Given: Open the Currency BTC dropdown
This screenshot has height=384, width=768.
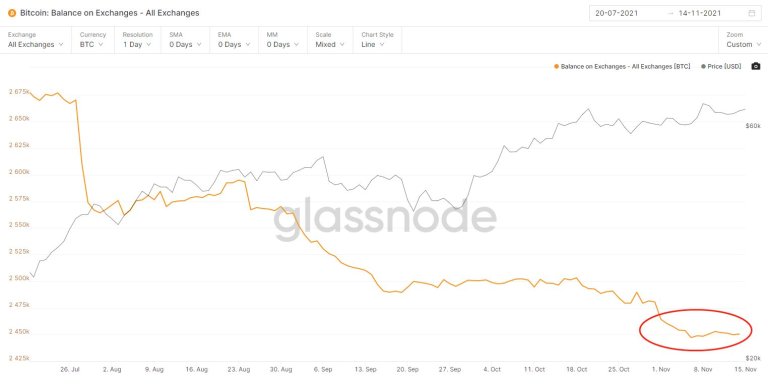Looking at the screenshot, I should [x=92, y=40].
